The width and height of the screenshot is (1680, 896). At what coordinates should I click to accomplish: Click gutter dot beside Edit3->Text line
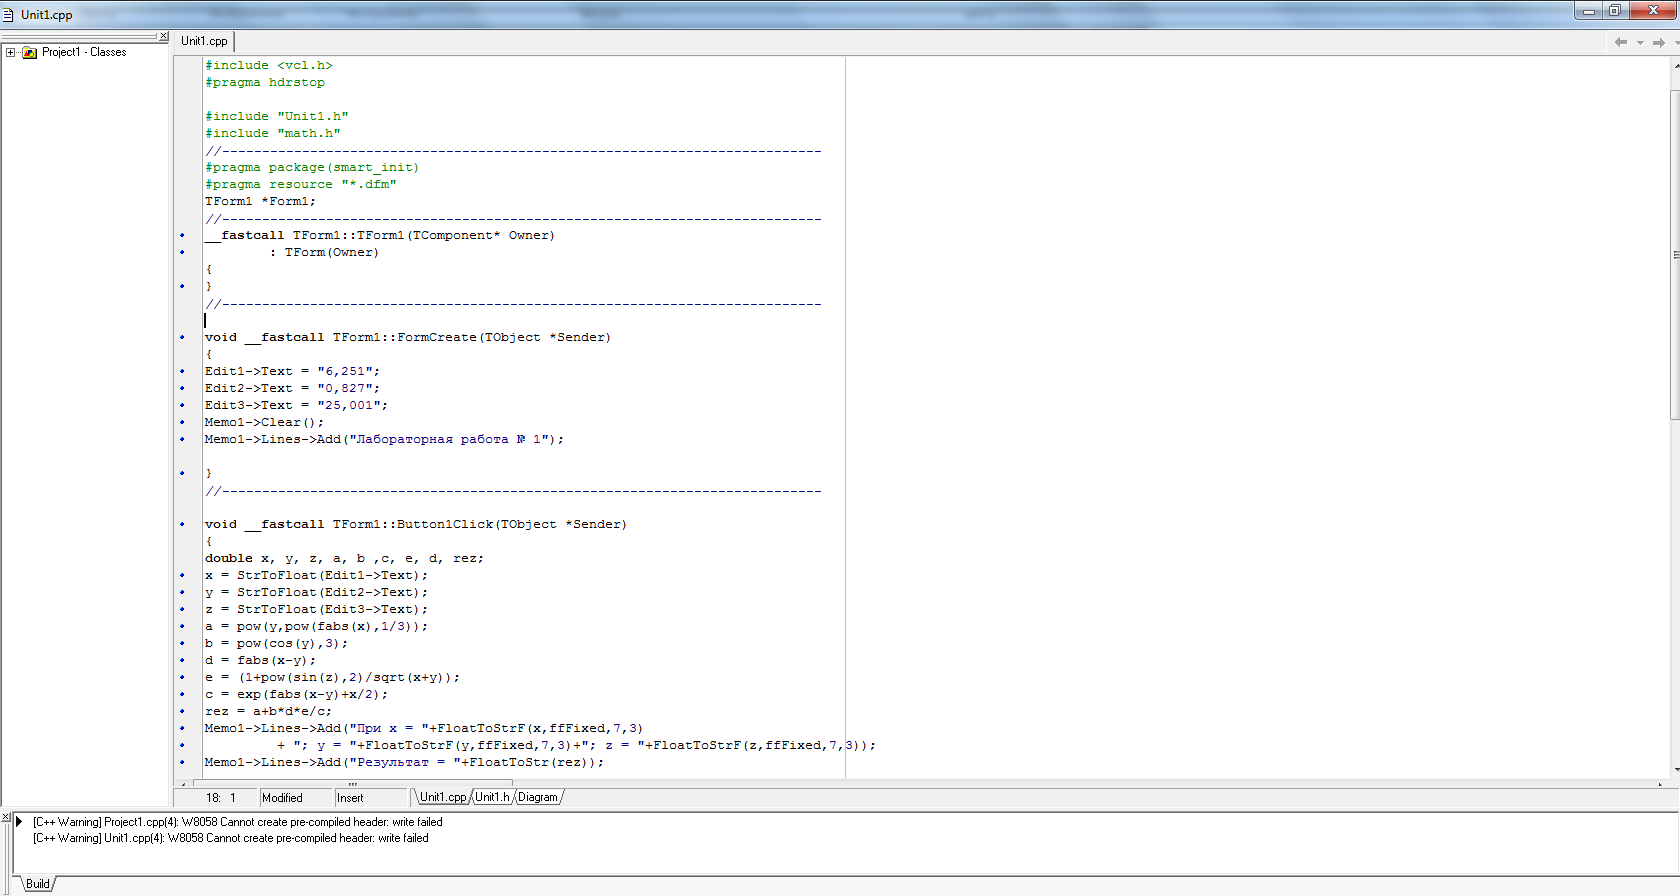coord(182,405)
